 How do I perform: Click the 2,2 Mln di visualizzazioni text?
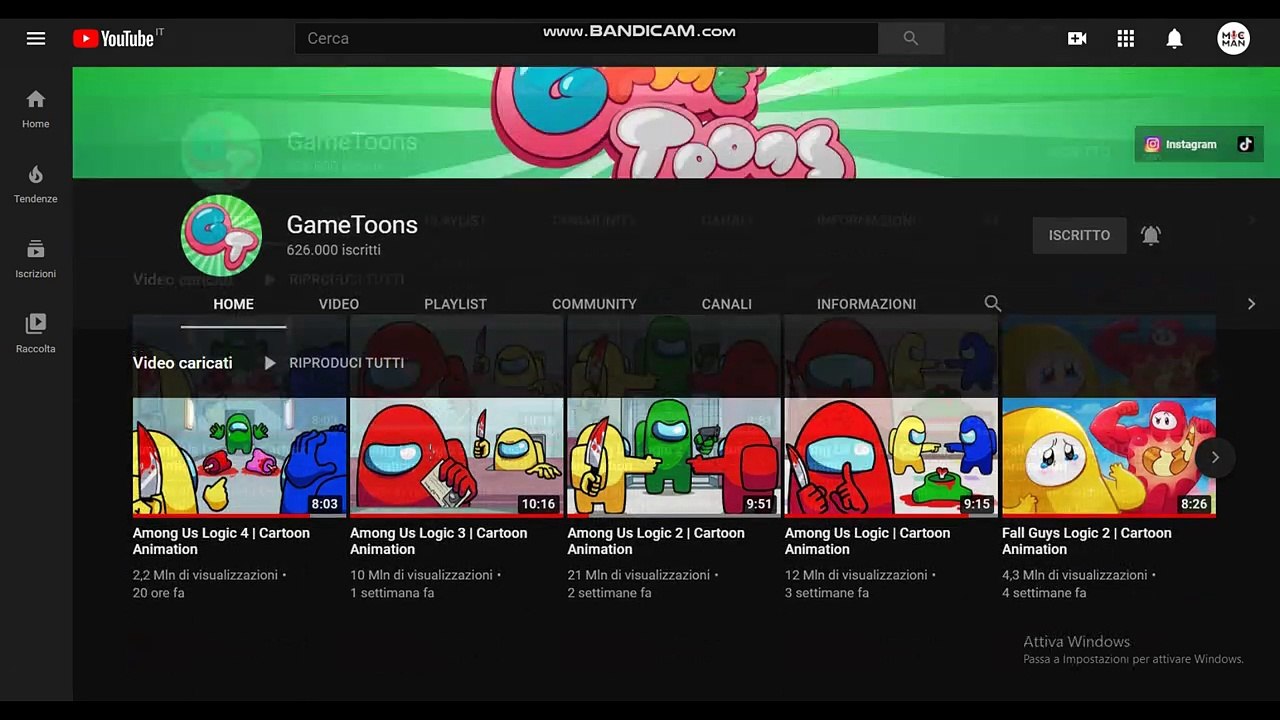[205, 575]
